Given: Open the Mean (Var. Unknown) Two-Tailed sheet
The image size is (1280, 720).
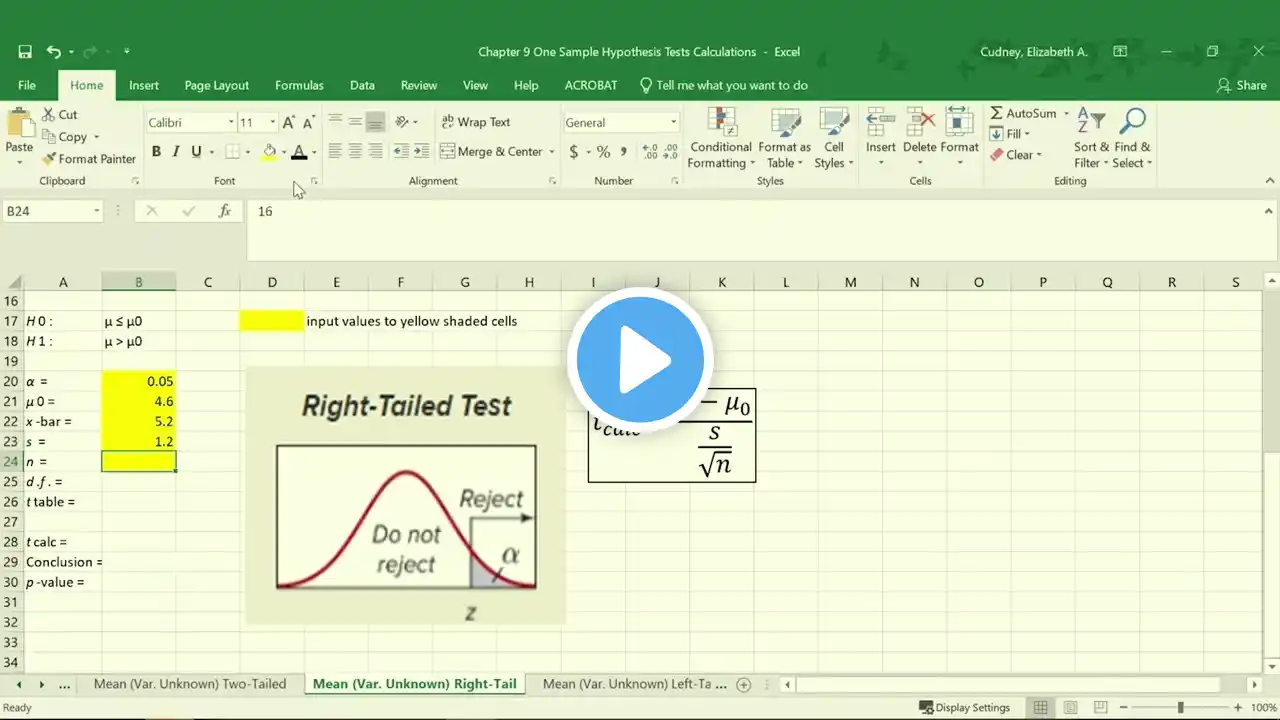Looking at the screenshot, I should coord(190,685).
